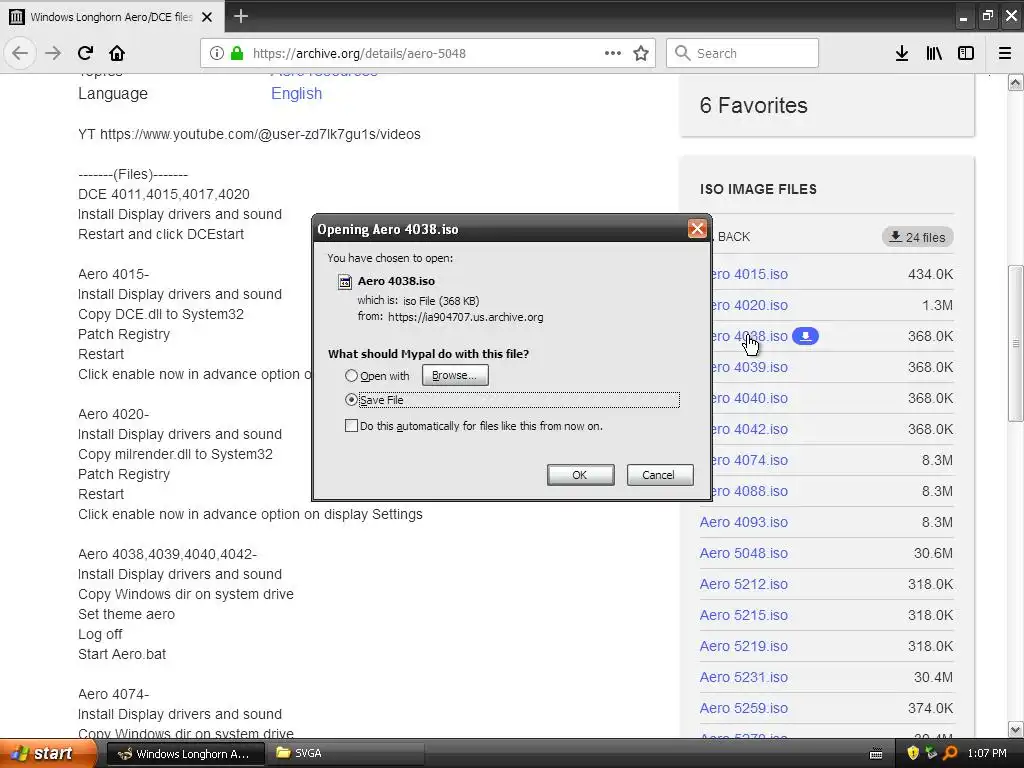Bookmark this page with the star

pyautogui.click(x=641, y=54)
